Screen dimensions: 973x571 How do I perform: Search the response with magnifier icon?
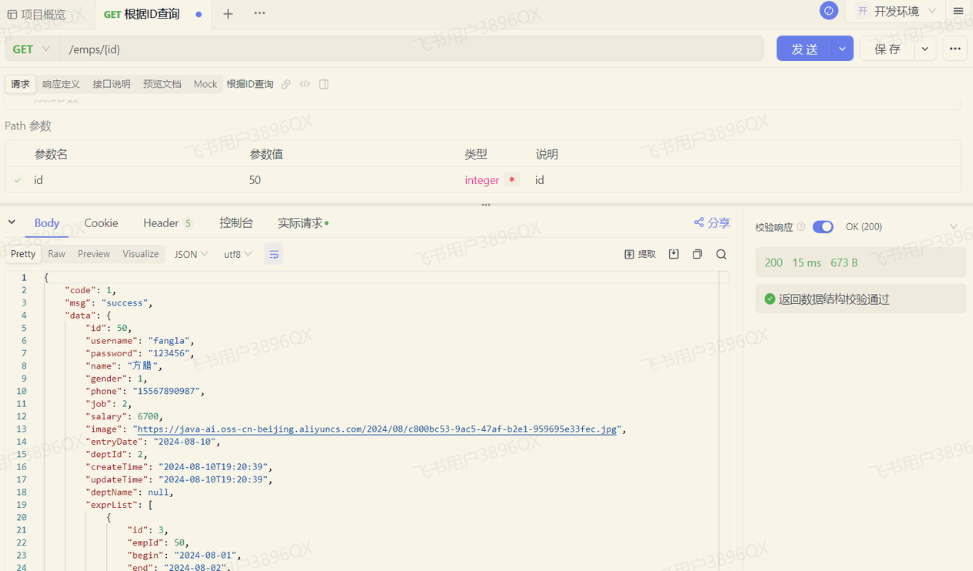point(721,254)
